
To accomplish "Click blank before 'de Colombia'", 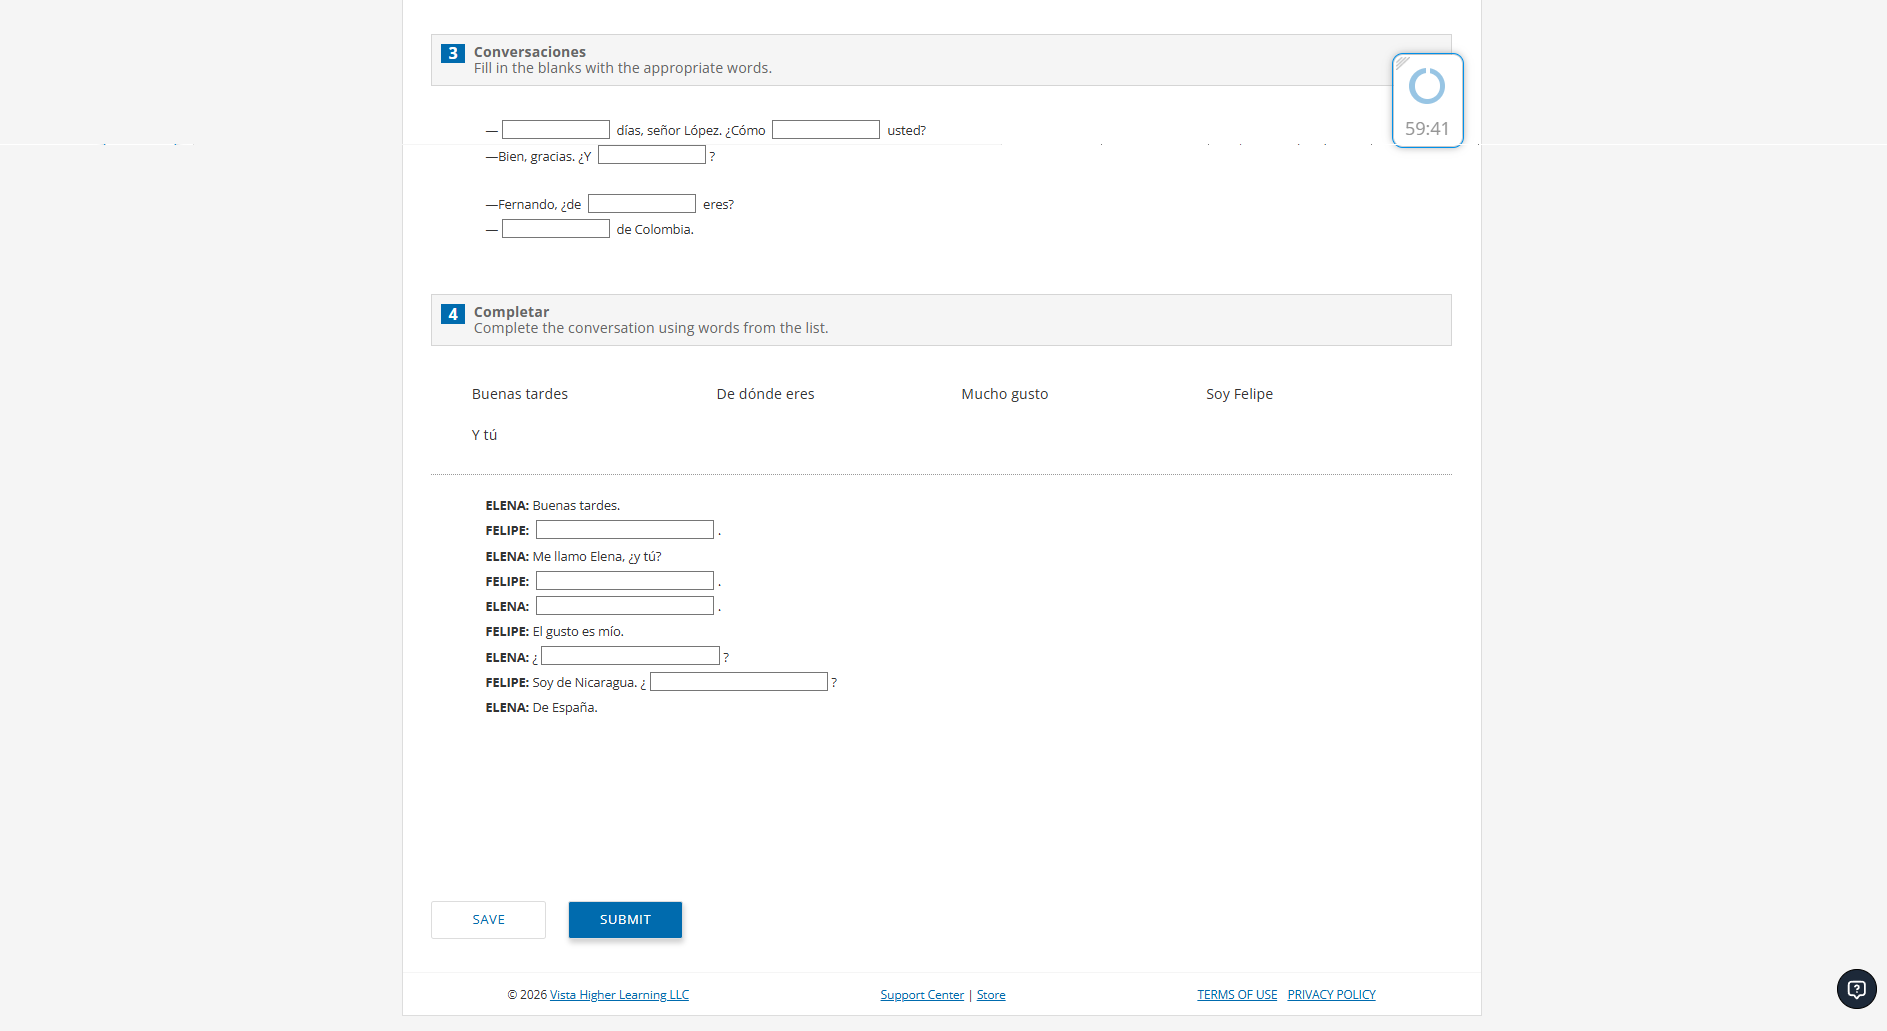I will [556, 229].
